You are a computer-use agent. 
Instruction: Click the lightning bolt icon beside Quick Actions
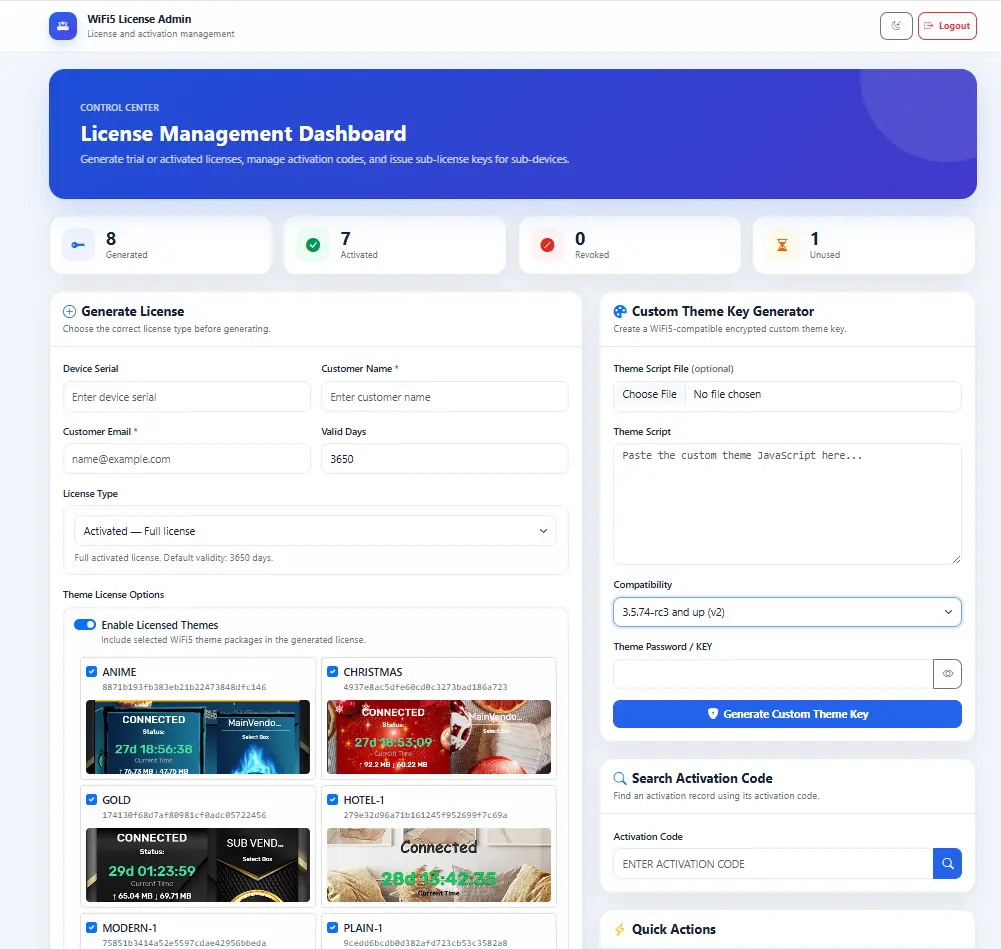620,929
